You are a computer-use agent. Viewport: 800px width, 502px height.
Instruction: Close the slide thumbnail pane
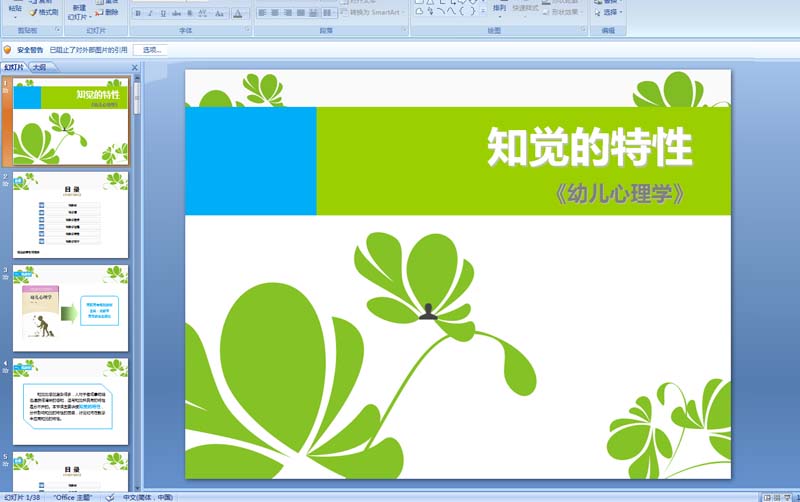(x=135, y=67)
